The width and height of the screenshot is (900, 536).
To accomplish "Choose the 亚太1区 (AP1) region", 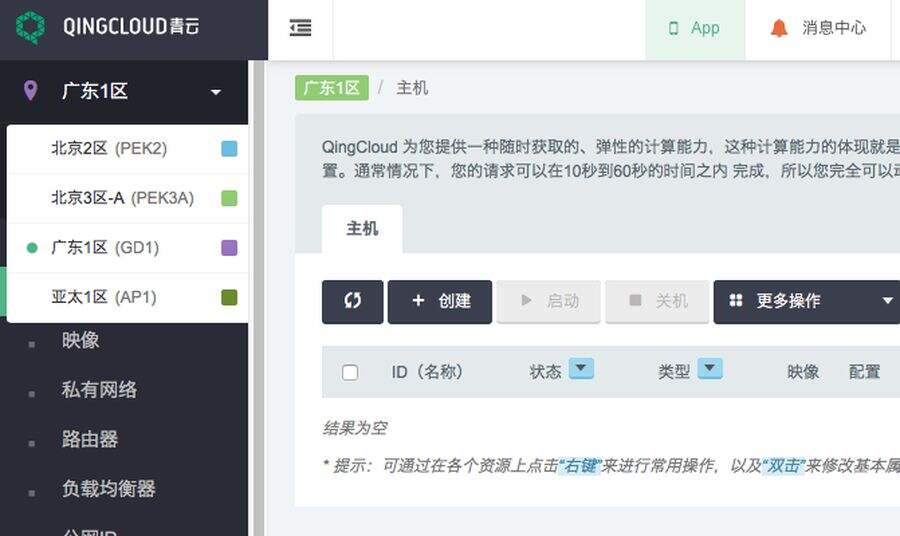I will point(104,297).
